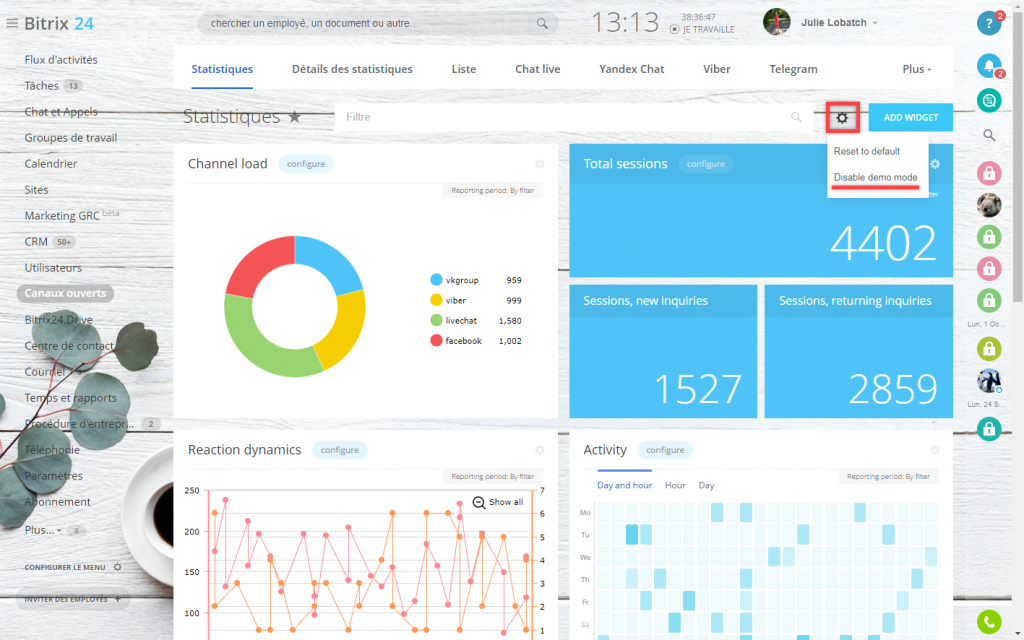Click the Filtre input field
The image size is (1024, 640).
[x=573, y=118]
